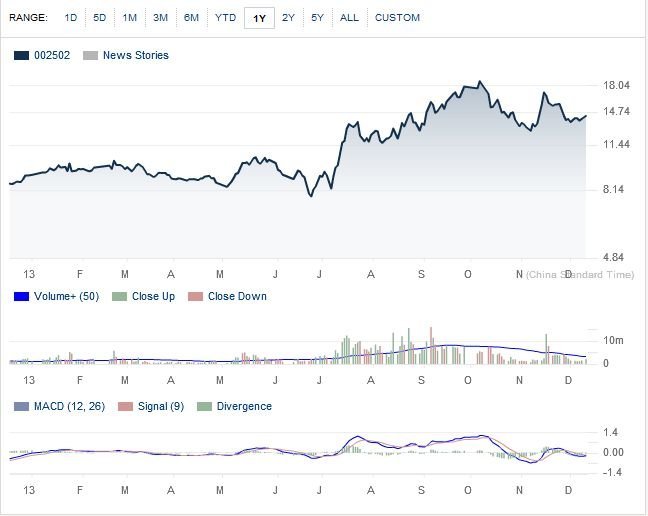Switch to the 5Y range
This screenshot has width=648, height=516.
click(x=317, y=18)
